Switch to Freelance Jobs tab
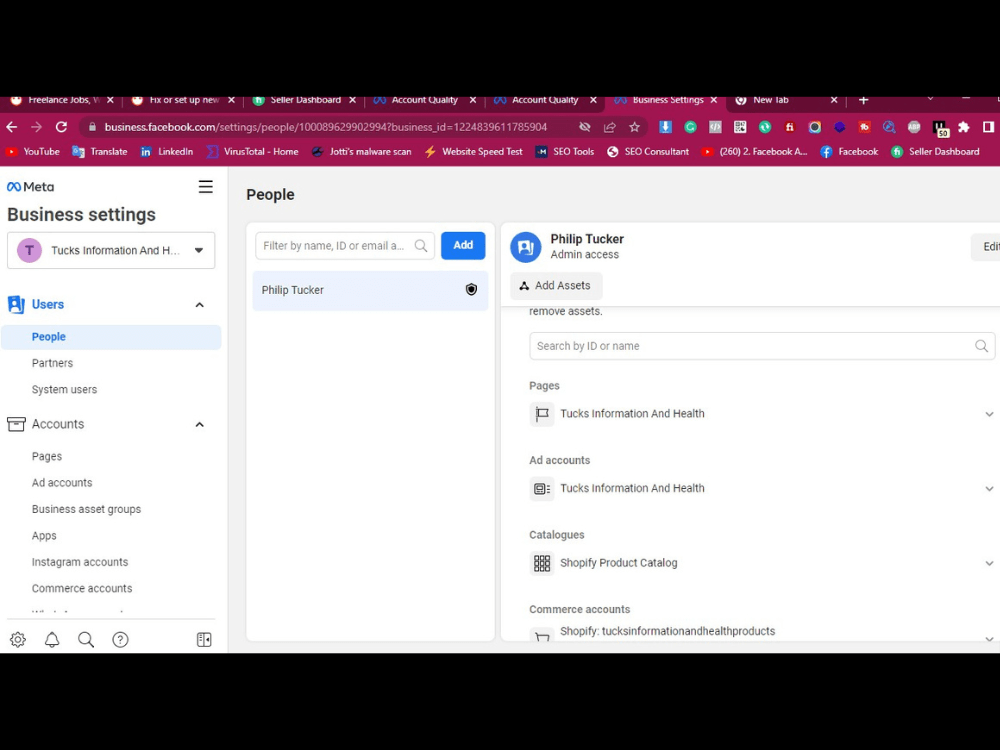Screen dimensions: 1000x750 [64, 100]
